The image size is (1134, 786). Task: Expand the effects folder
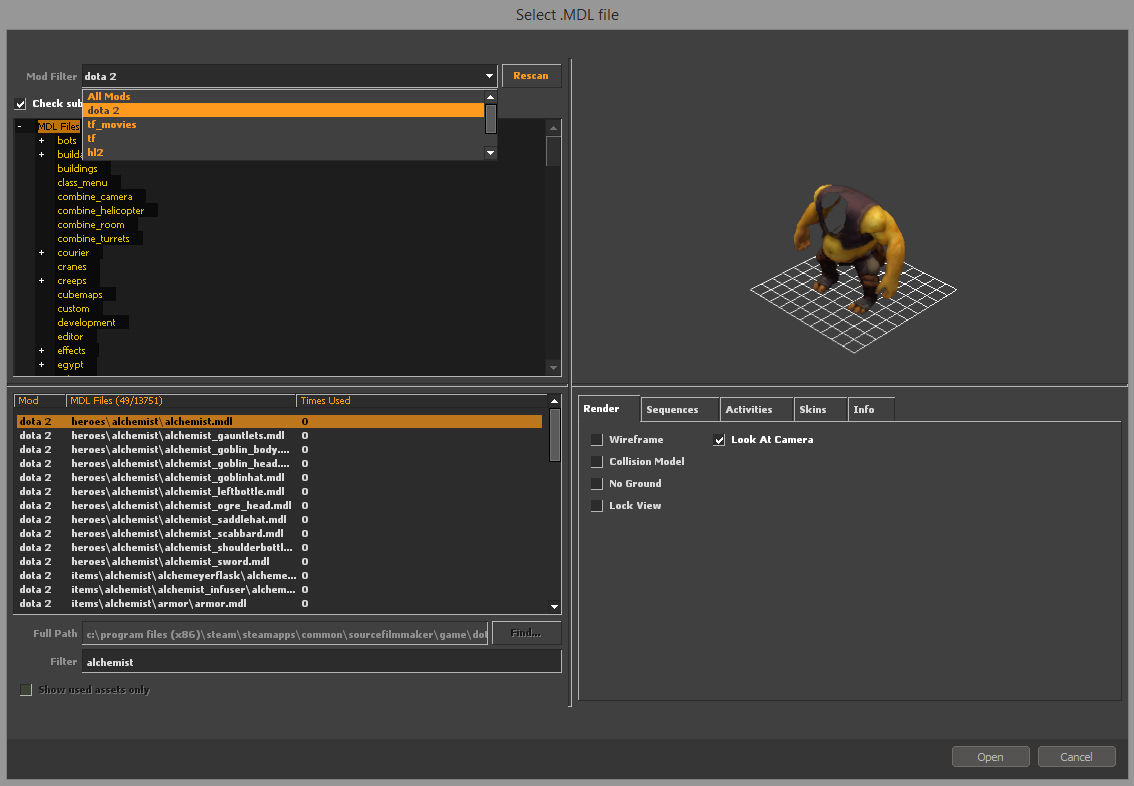click(41, 351)
